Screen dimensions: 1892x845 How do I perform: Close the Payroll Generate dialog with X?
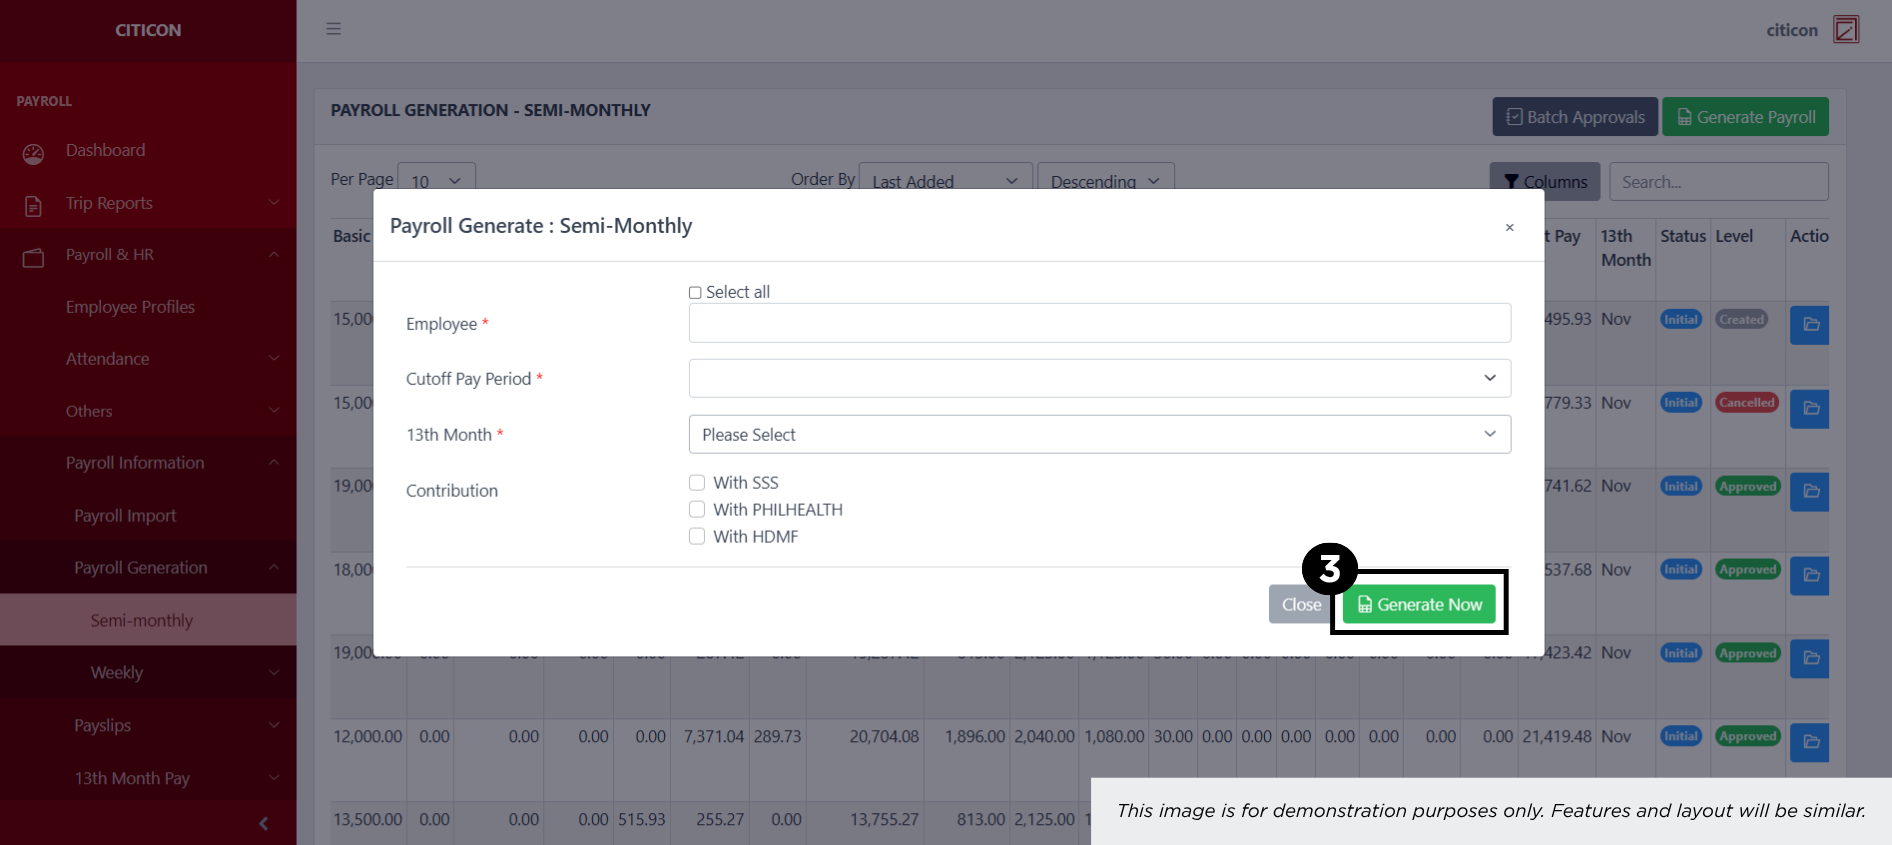point(1509,228)
